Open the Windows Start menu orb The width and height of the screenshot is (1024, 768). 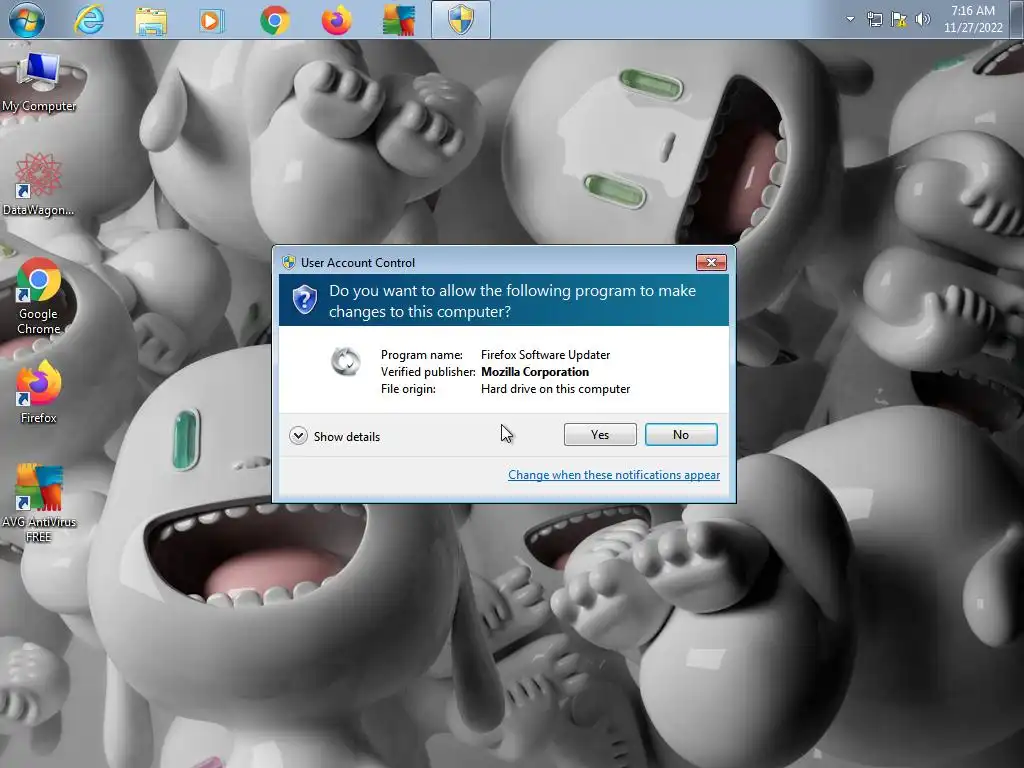coord(27,20)
